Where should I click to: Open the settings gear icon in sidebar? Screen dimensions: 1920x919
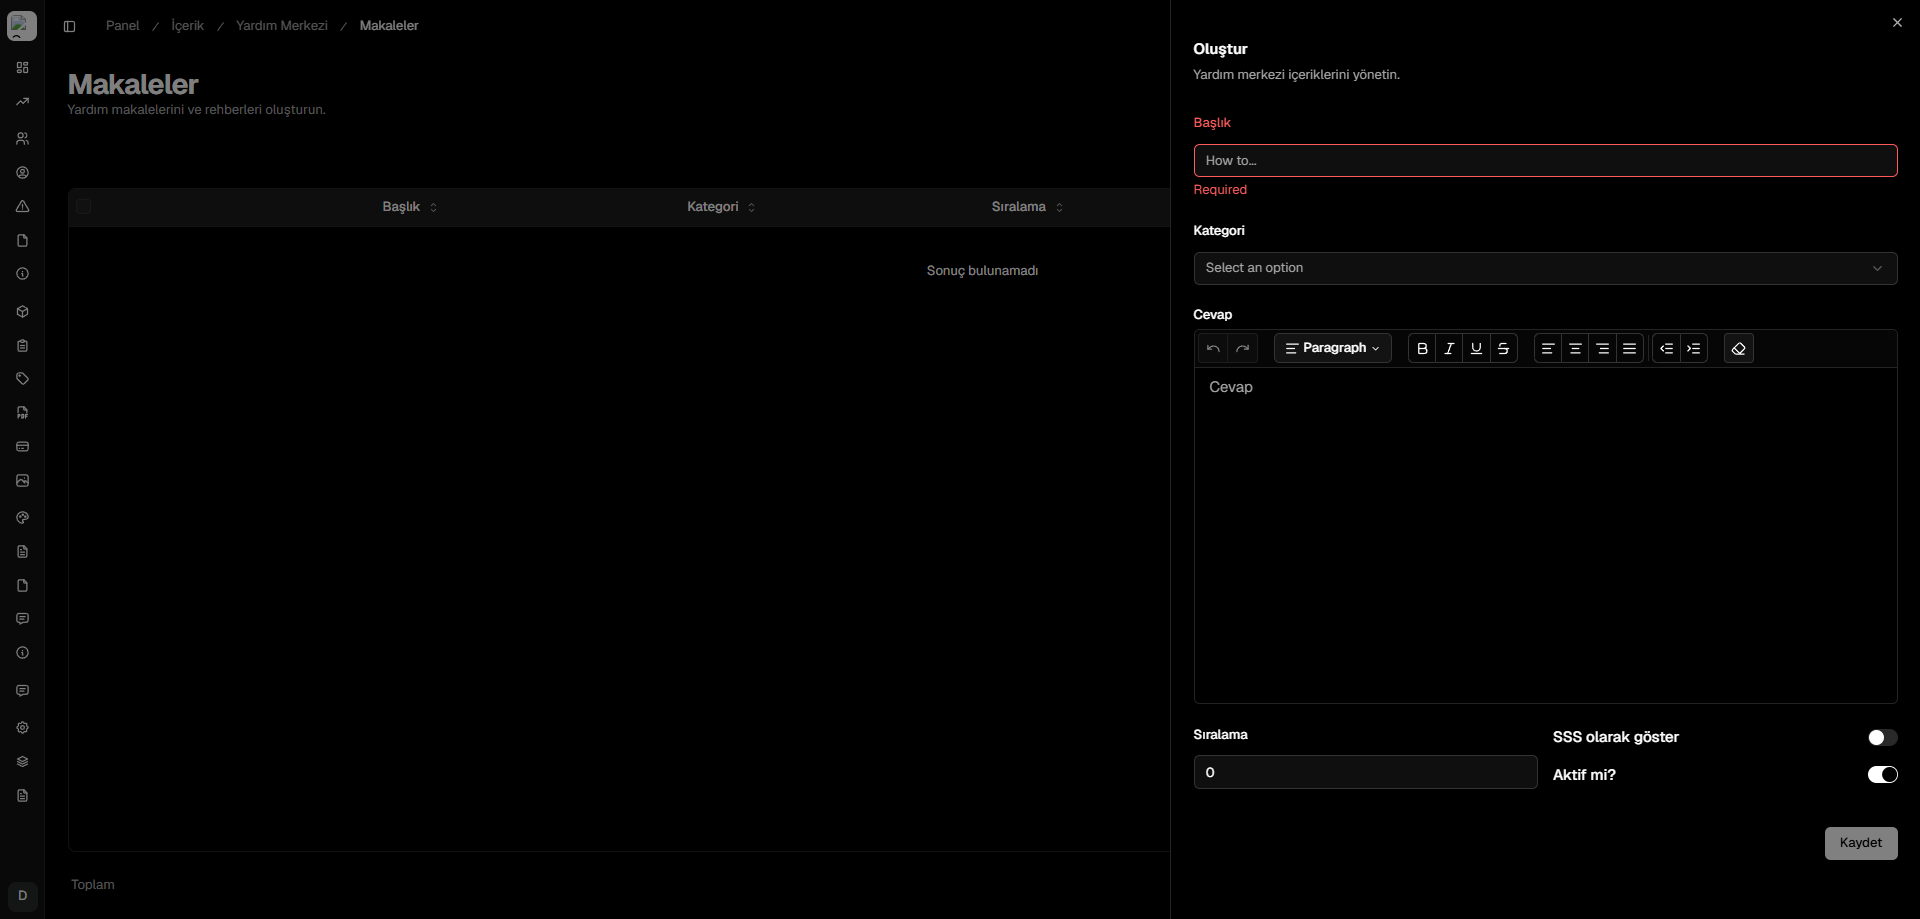[x=22, y=728]
